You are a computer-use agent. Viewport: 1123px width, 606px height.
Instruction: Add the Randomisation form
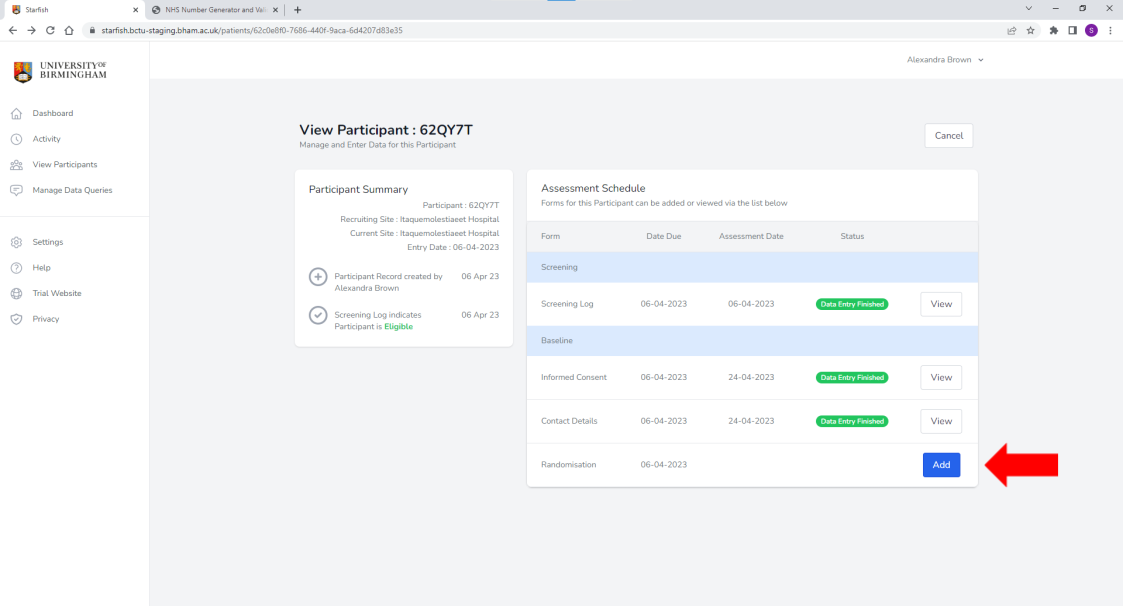tap(941, 465)
